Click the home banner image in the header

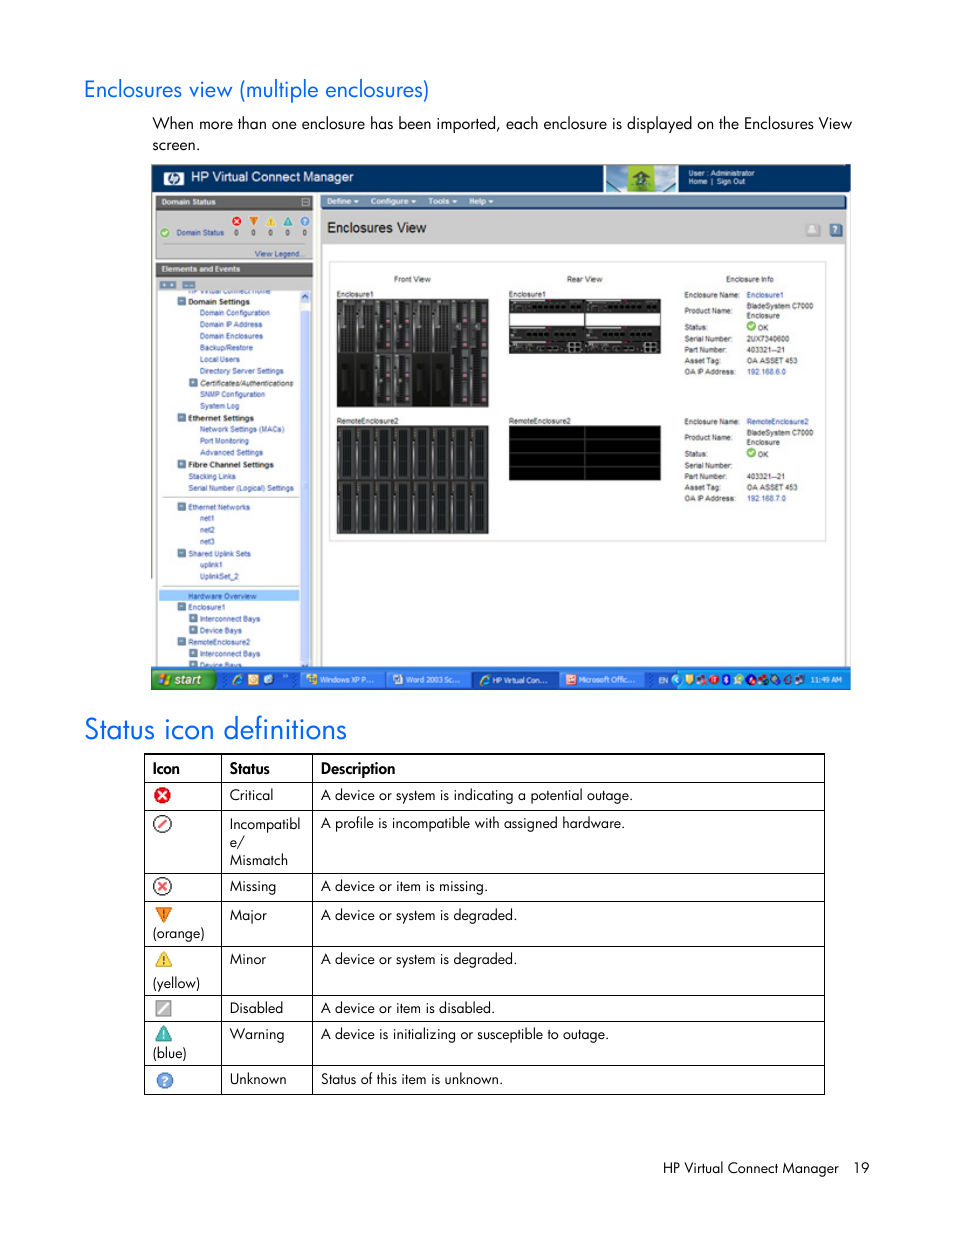click(x=641, y=178)
